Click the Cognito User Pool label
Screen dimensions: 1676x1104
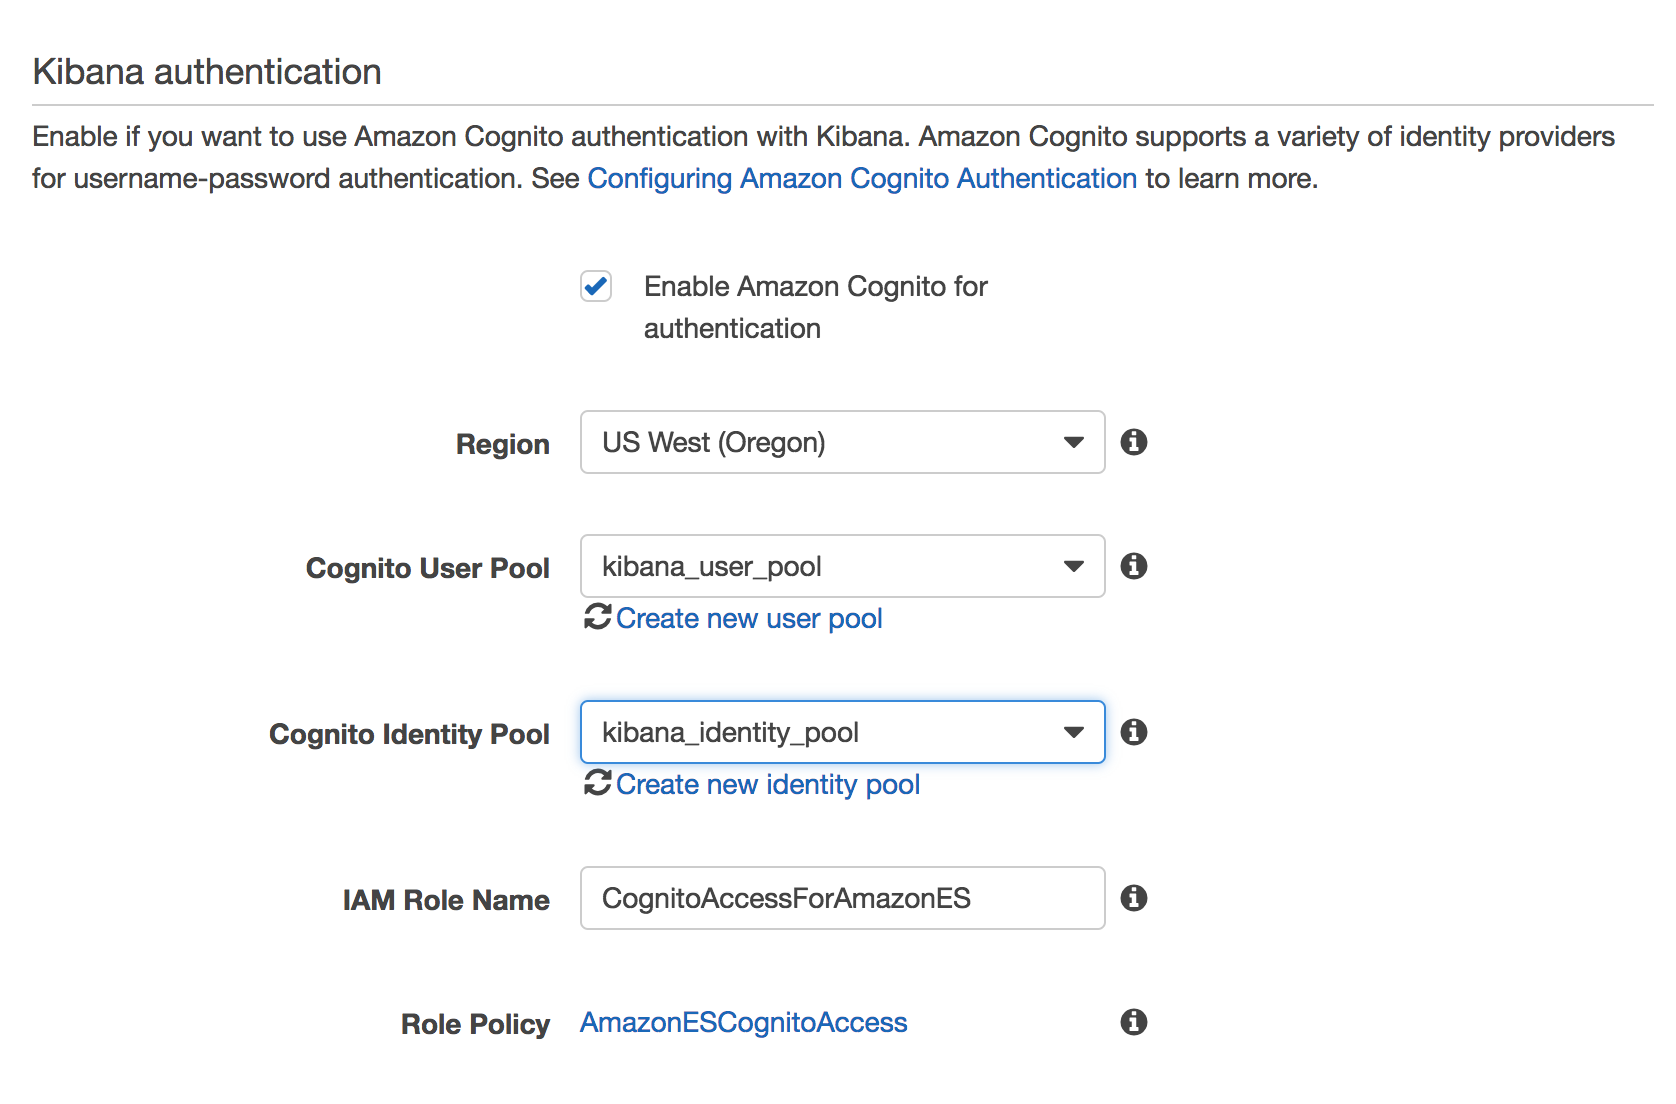tap(428, 568)
